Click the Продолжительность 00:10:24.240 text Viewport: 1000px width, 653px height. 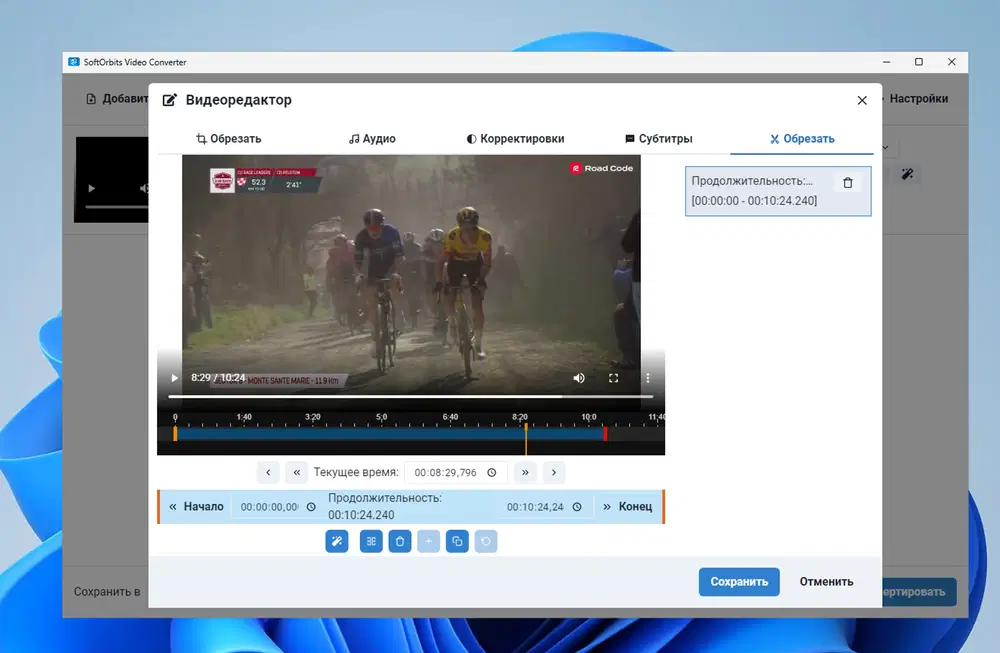point(385,506)
